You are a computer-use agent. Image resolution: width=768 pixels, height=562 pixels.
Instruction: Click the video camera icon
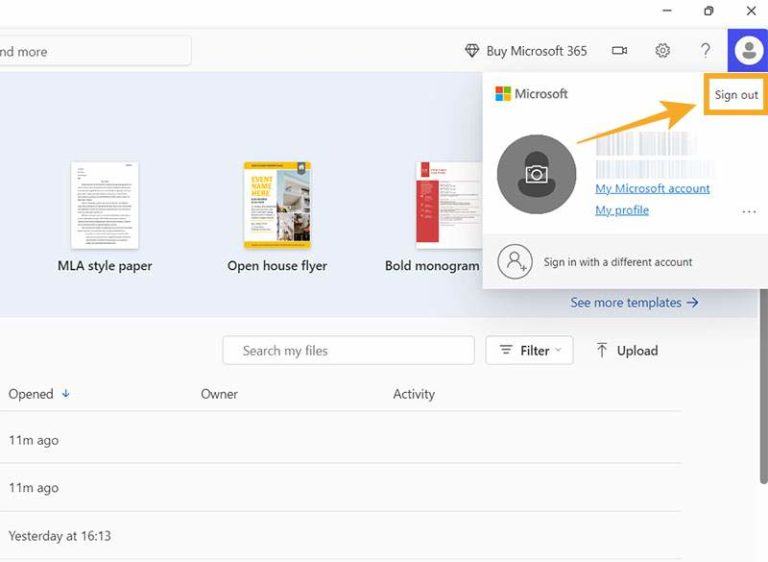coord(620,50)
